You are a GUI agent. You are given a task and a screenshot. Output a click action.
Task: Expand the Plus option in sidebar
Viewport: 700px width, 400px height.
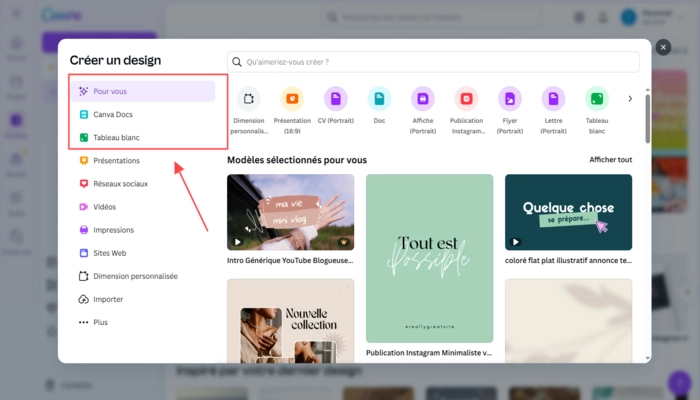pyautogui.click(x=143, y=322)
